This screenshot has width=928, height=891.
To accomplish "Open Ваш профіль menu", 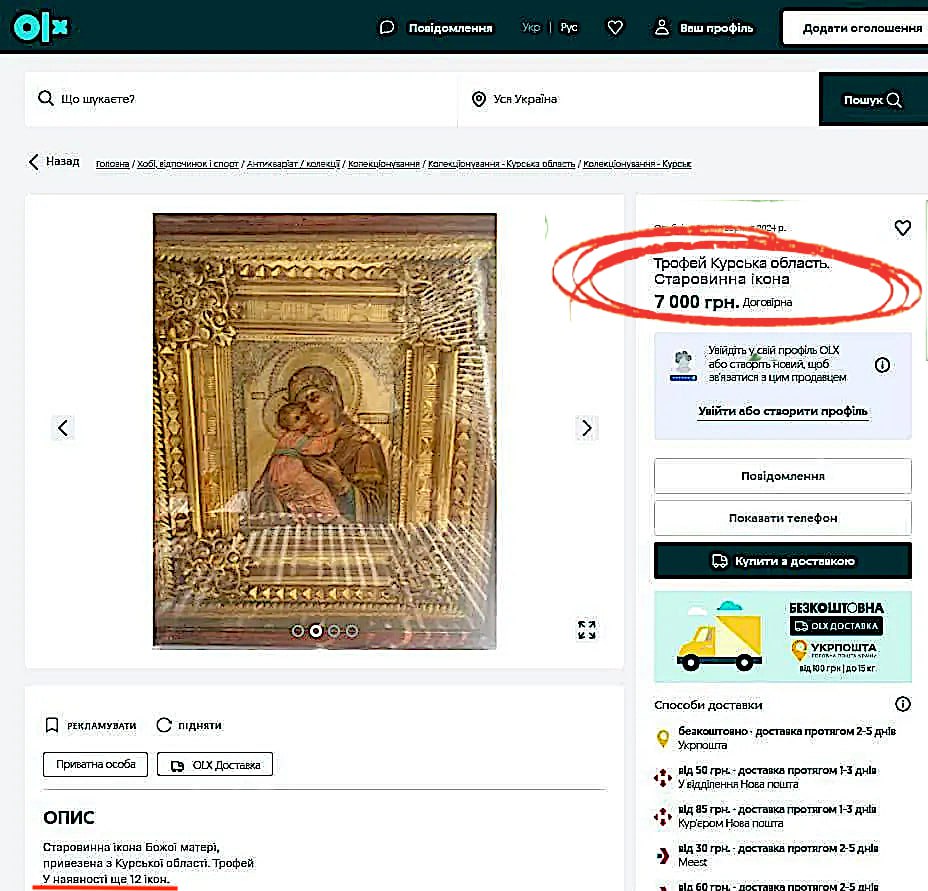I will click(716, 28).
